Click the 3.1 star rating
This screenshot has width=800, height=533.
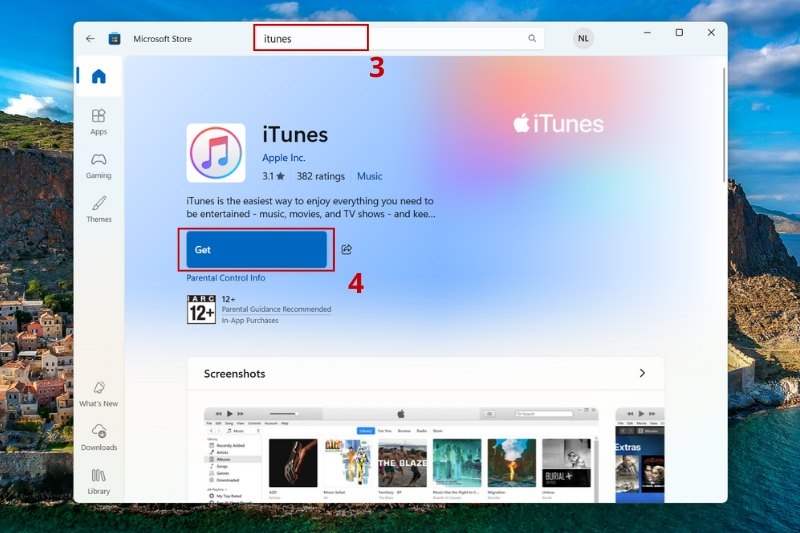click(x=273, y=176)
